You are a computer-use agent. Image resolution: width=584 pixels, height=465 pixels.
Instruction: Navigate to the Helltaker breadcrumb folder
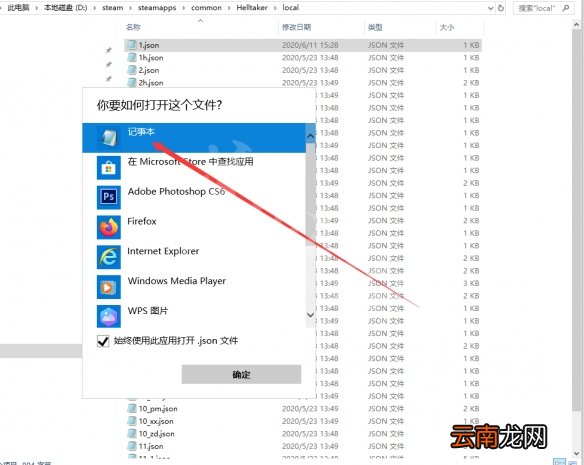[252, 7]
